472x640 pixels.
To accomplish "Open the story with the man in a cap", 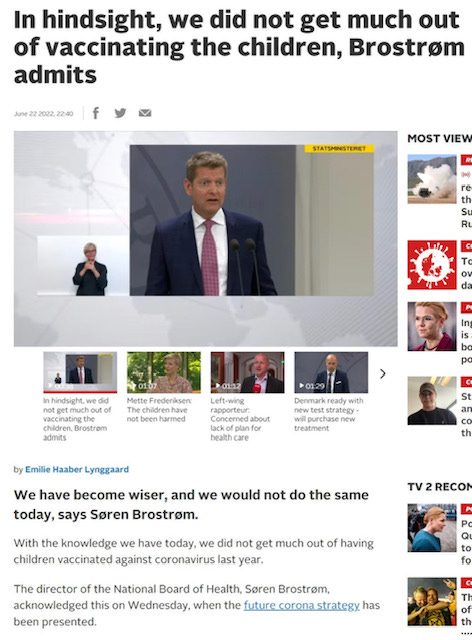I will [432, 401].
